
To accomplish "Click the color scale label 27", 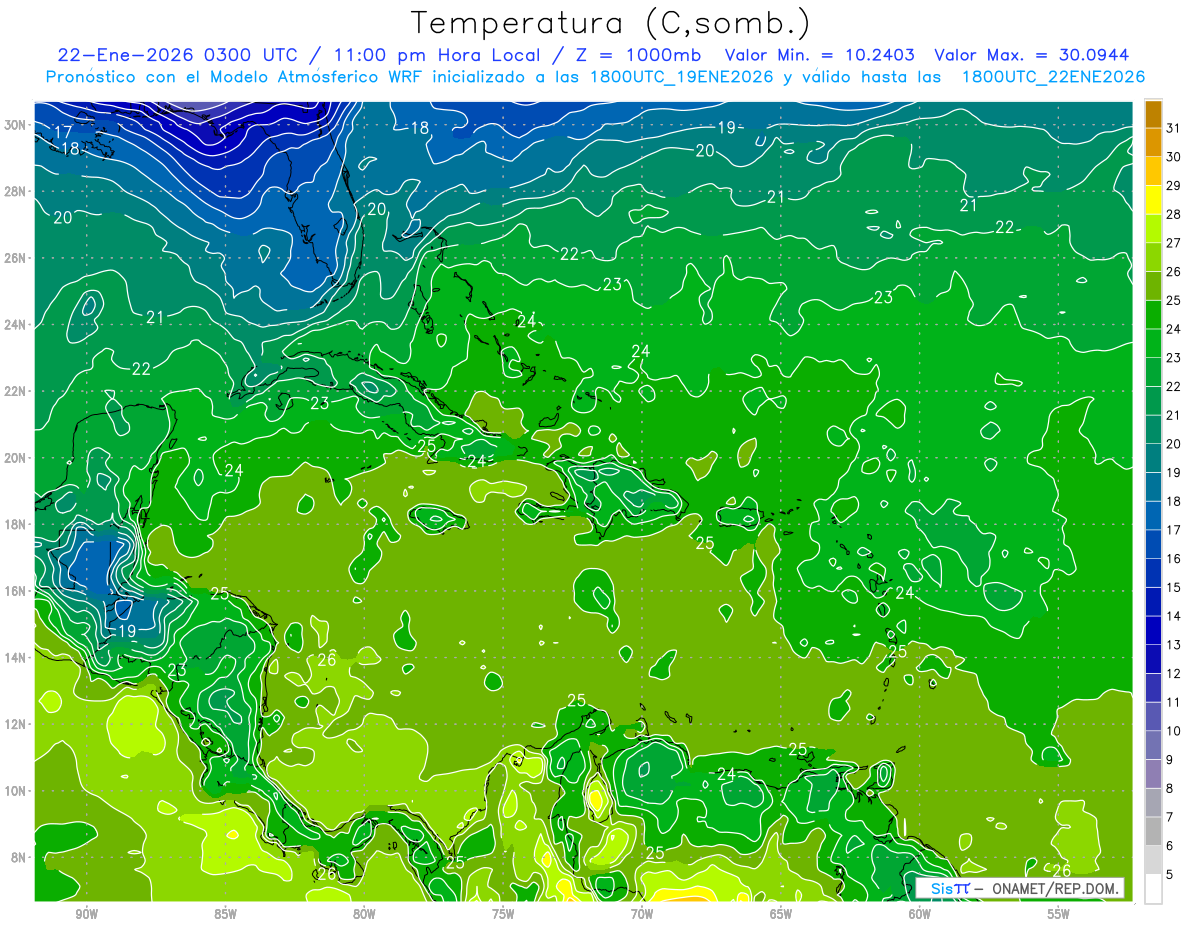I will point(1174,243).
